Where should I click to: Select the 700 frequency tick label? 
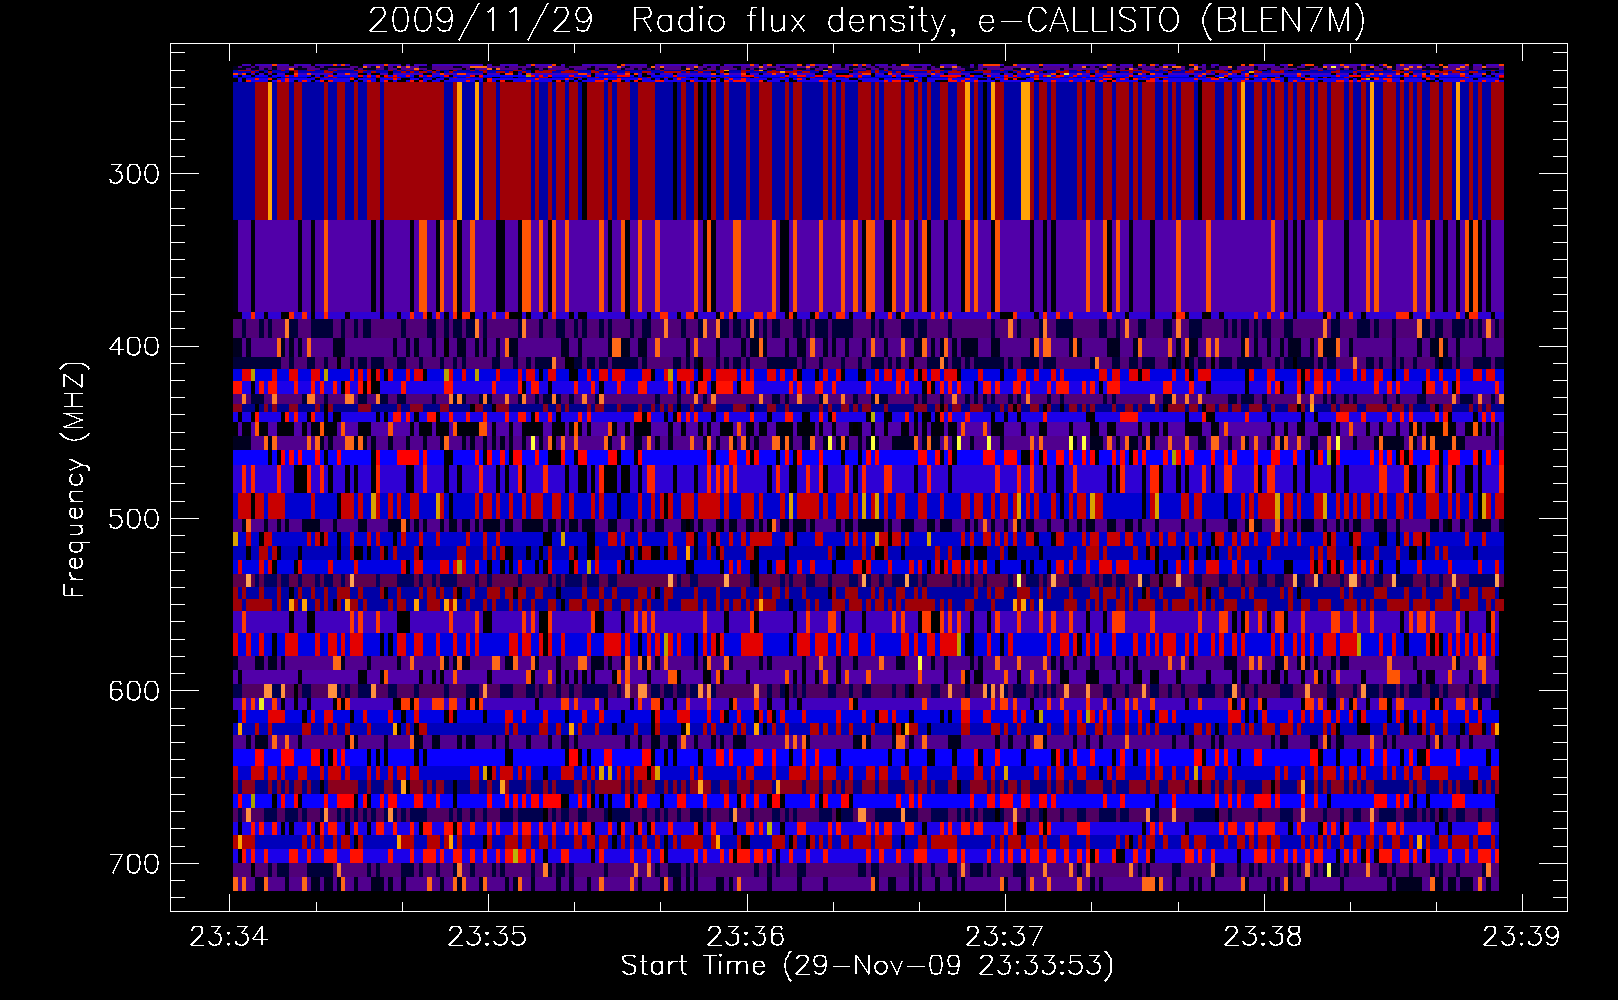[134, 864]
